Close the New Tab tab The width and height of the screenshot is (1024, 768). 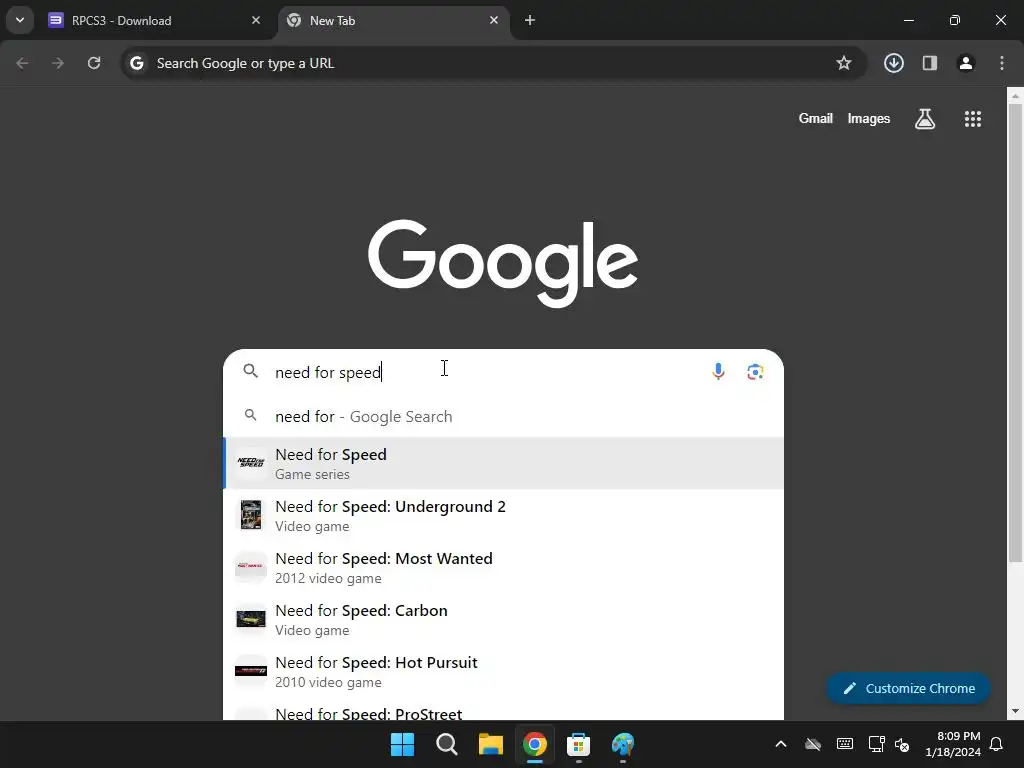coord(494,20)
